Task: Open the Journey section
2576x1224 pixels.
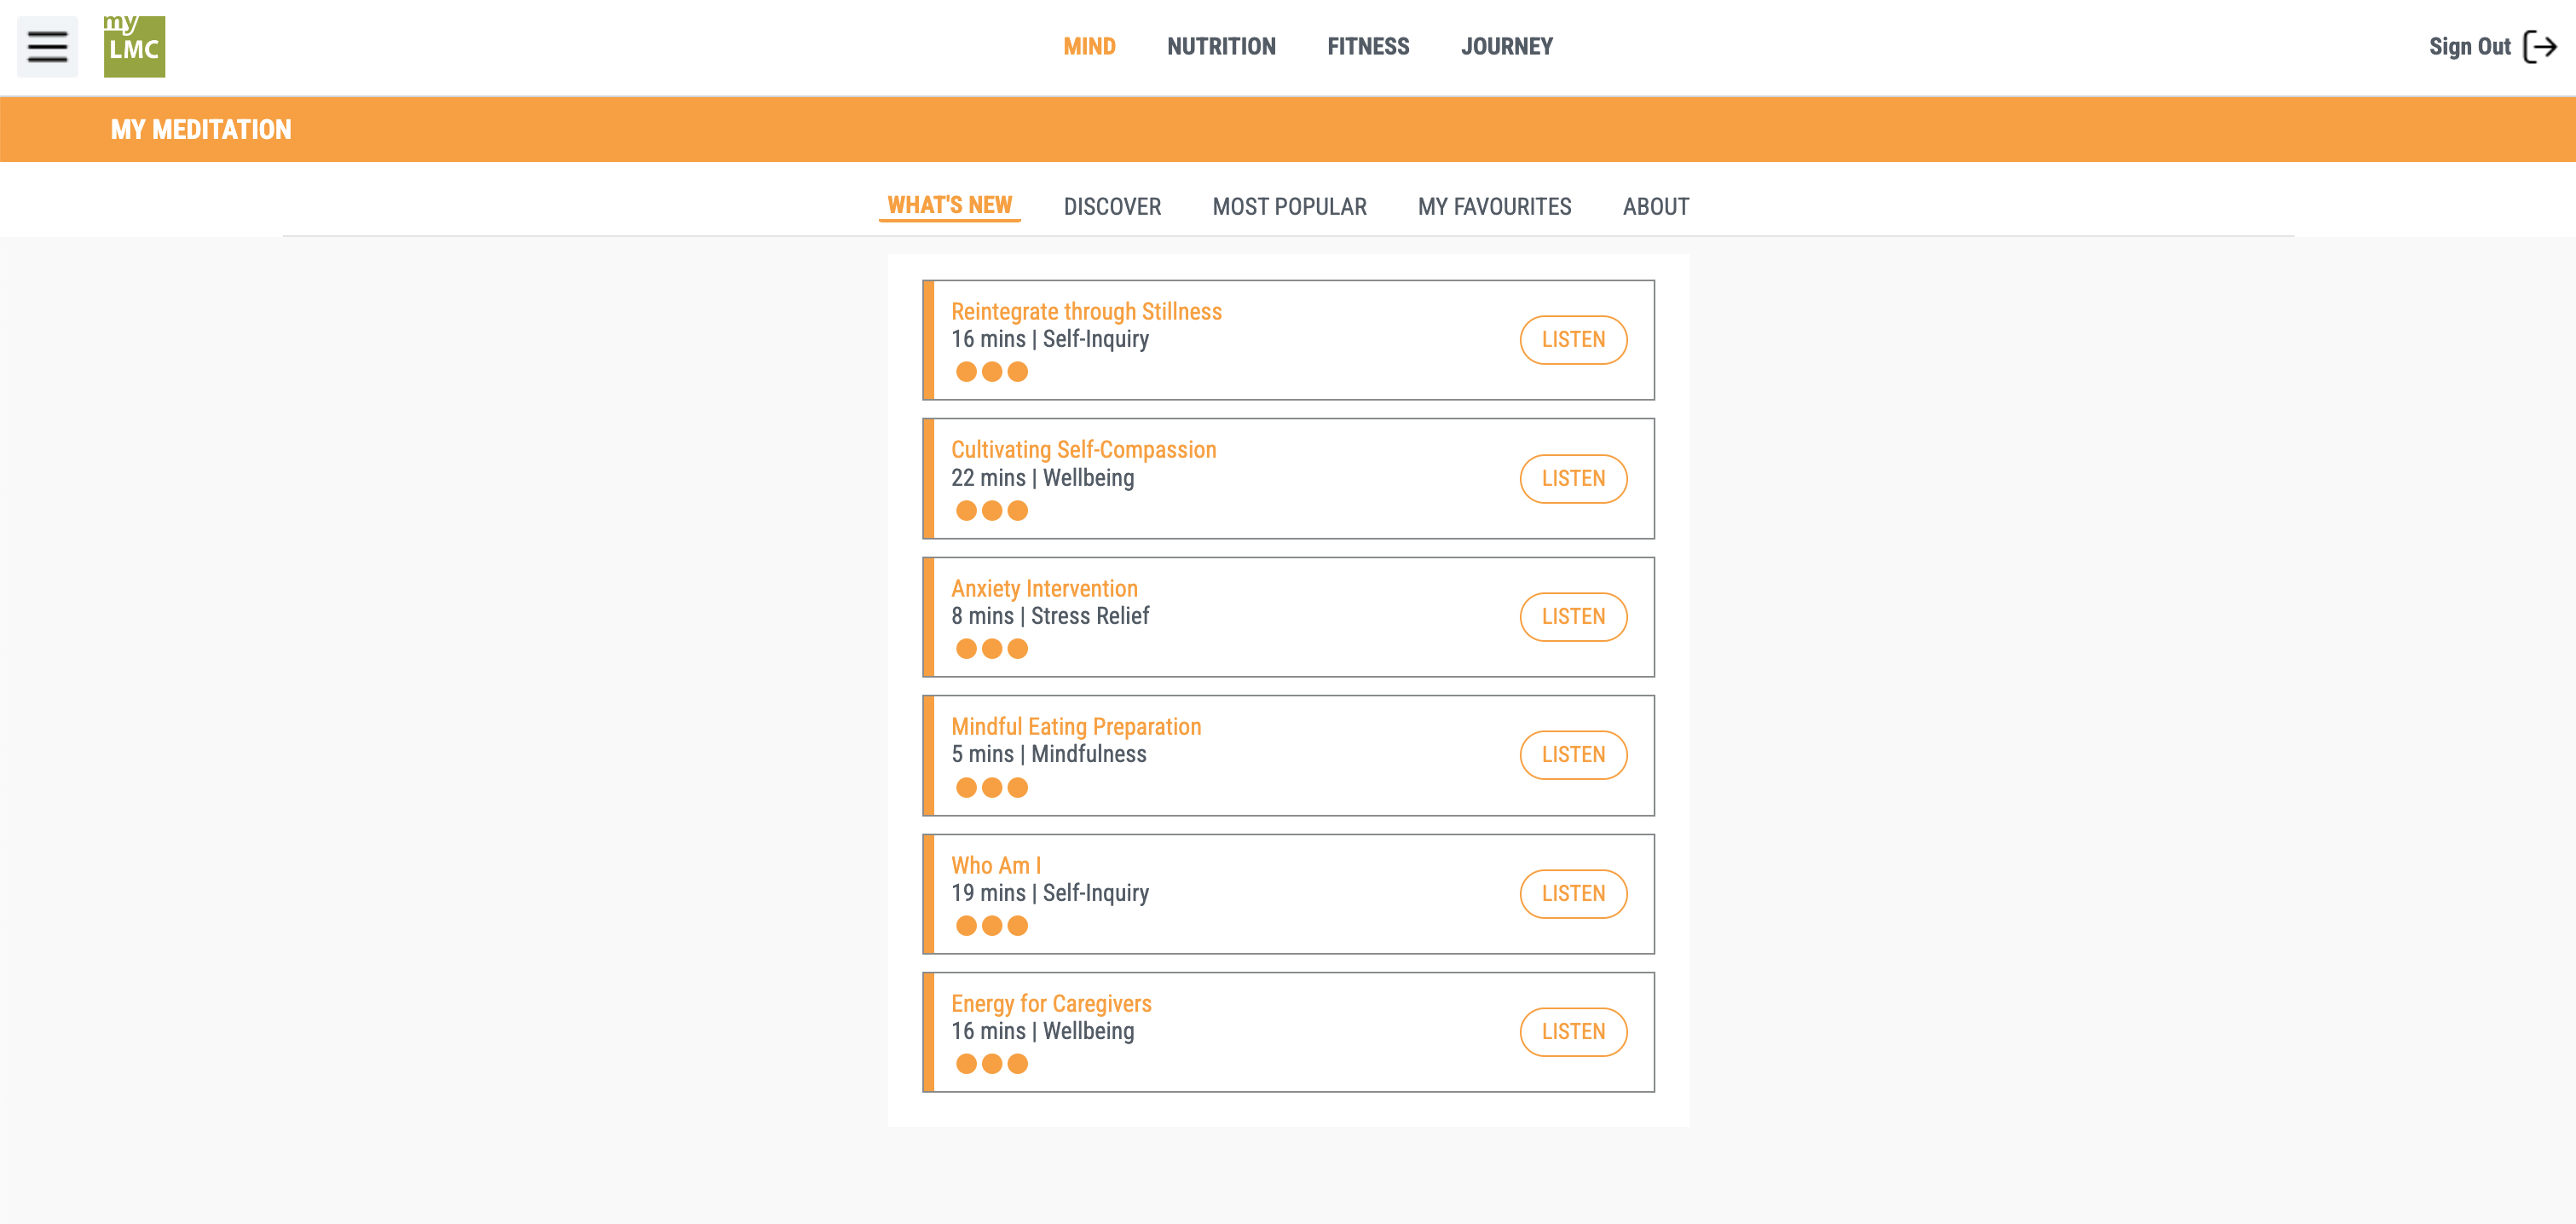Action: [1506, 46]
